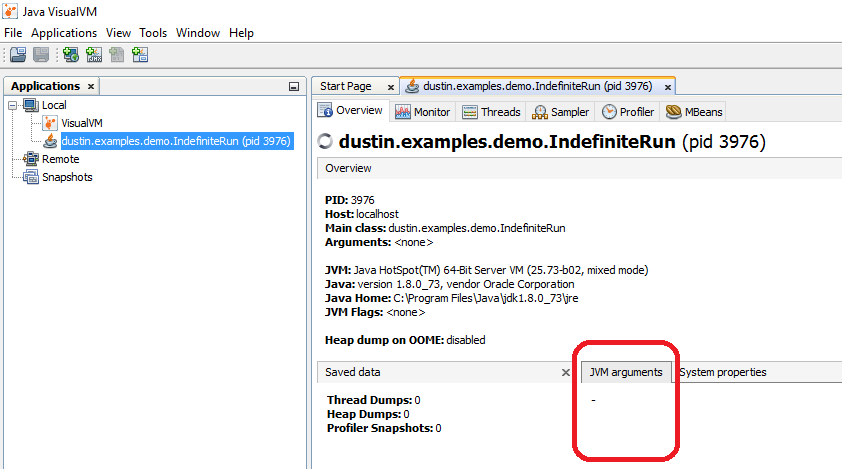The height and width of the screenshot is (469, 842).
Task: Close the Start Page tab
Action: 391,87
